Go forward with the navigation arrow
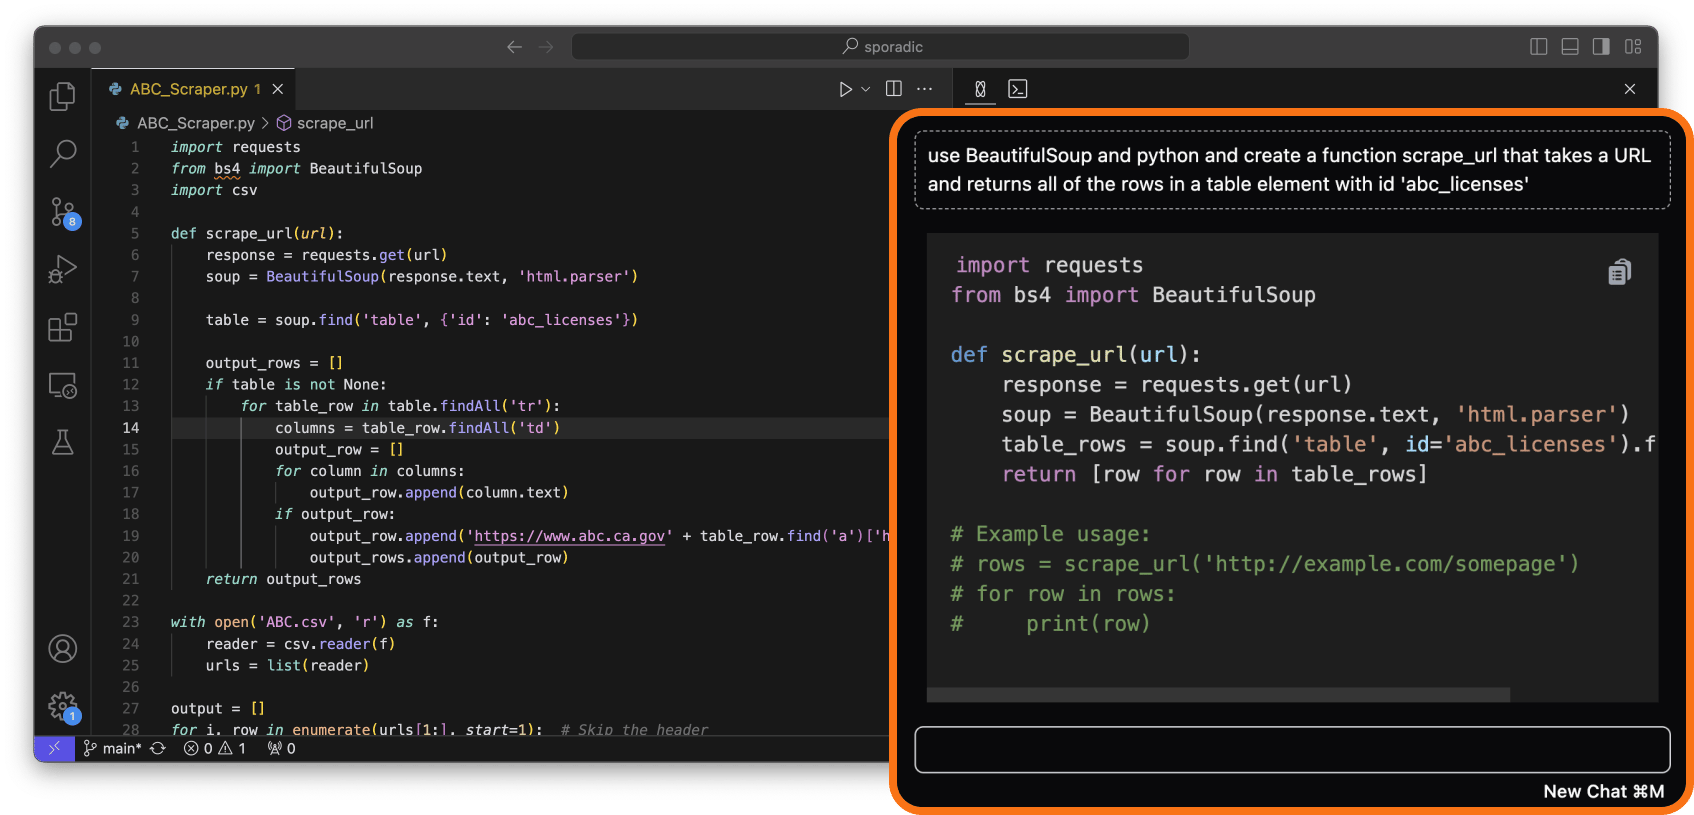The height and width of the screenshot is (815, 1694). [546, 47]
